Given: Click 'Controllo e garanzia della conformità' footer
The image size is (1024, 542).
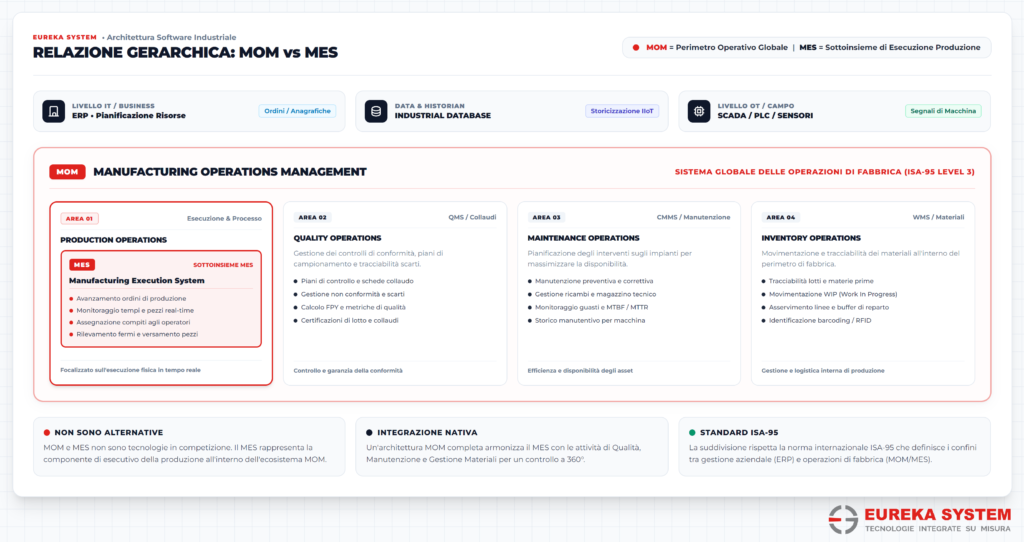Looking at the screenshot, I should (348, 370).
